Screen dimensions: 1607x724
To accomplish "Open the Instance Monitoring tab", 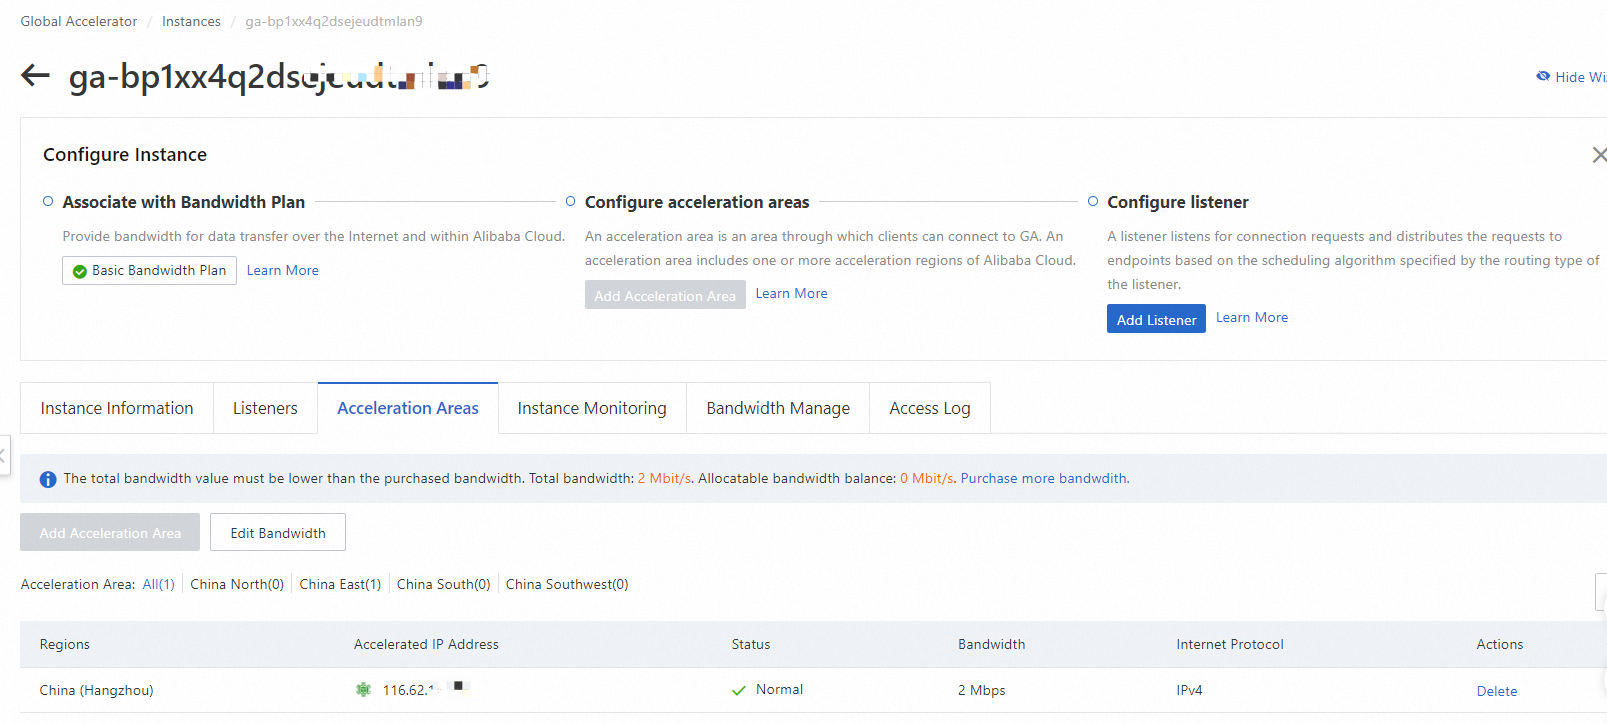I will pos(592,408).
